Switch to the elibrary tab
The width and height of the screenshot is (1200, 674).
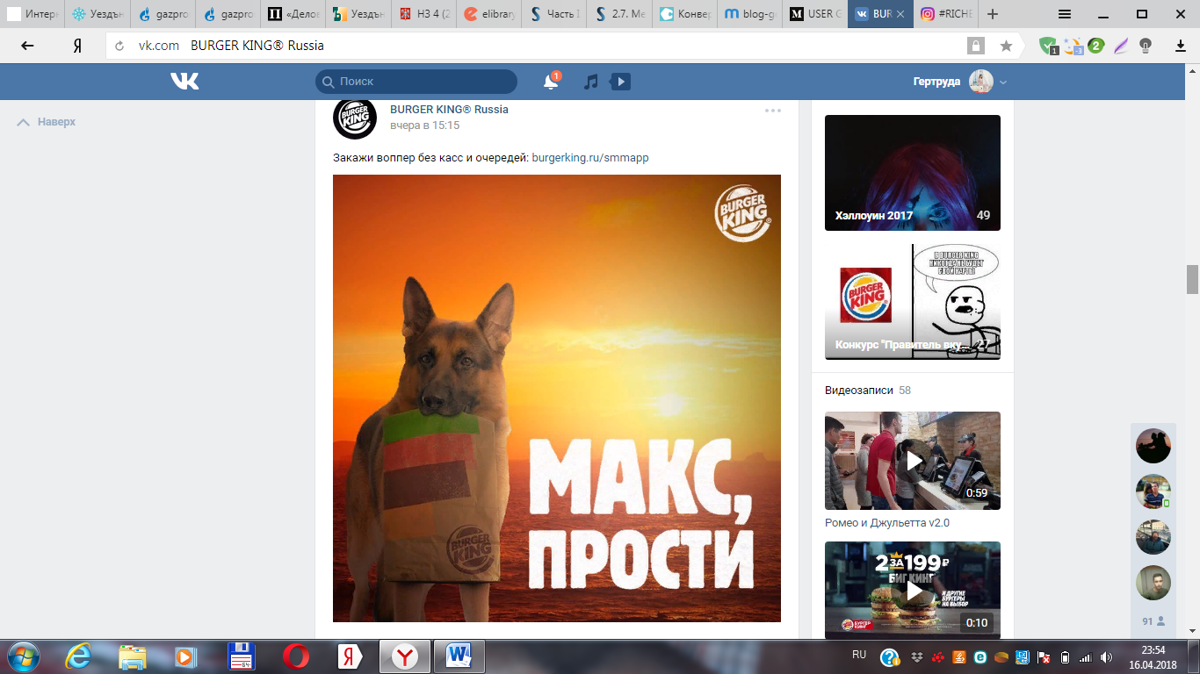(489, 15)
